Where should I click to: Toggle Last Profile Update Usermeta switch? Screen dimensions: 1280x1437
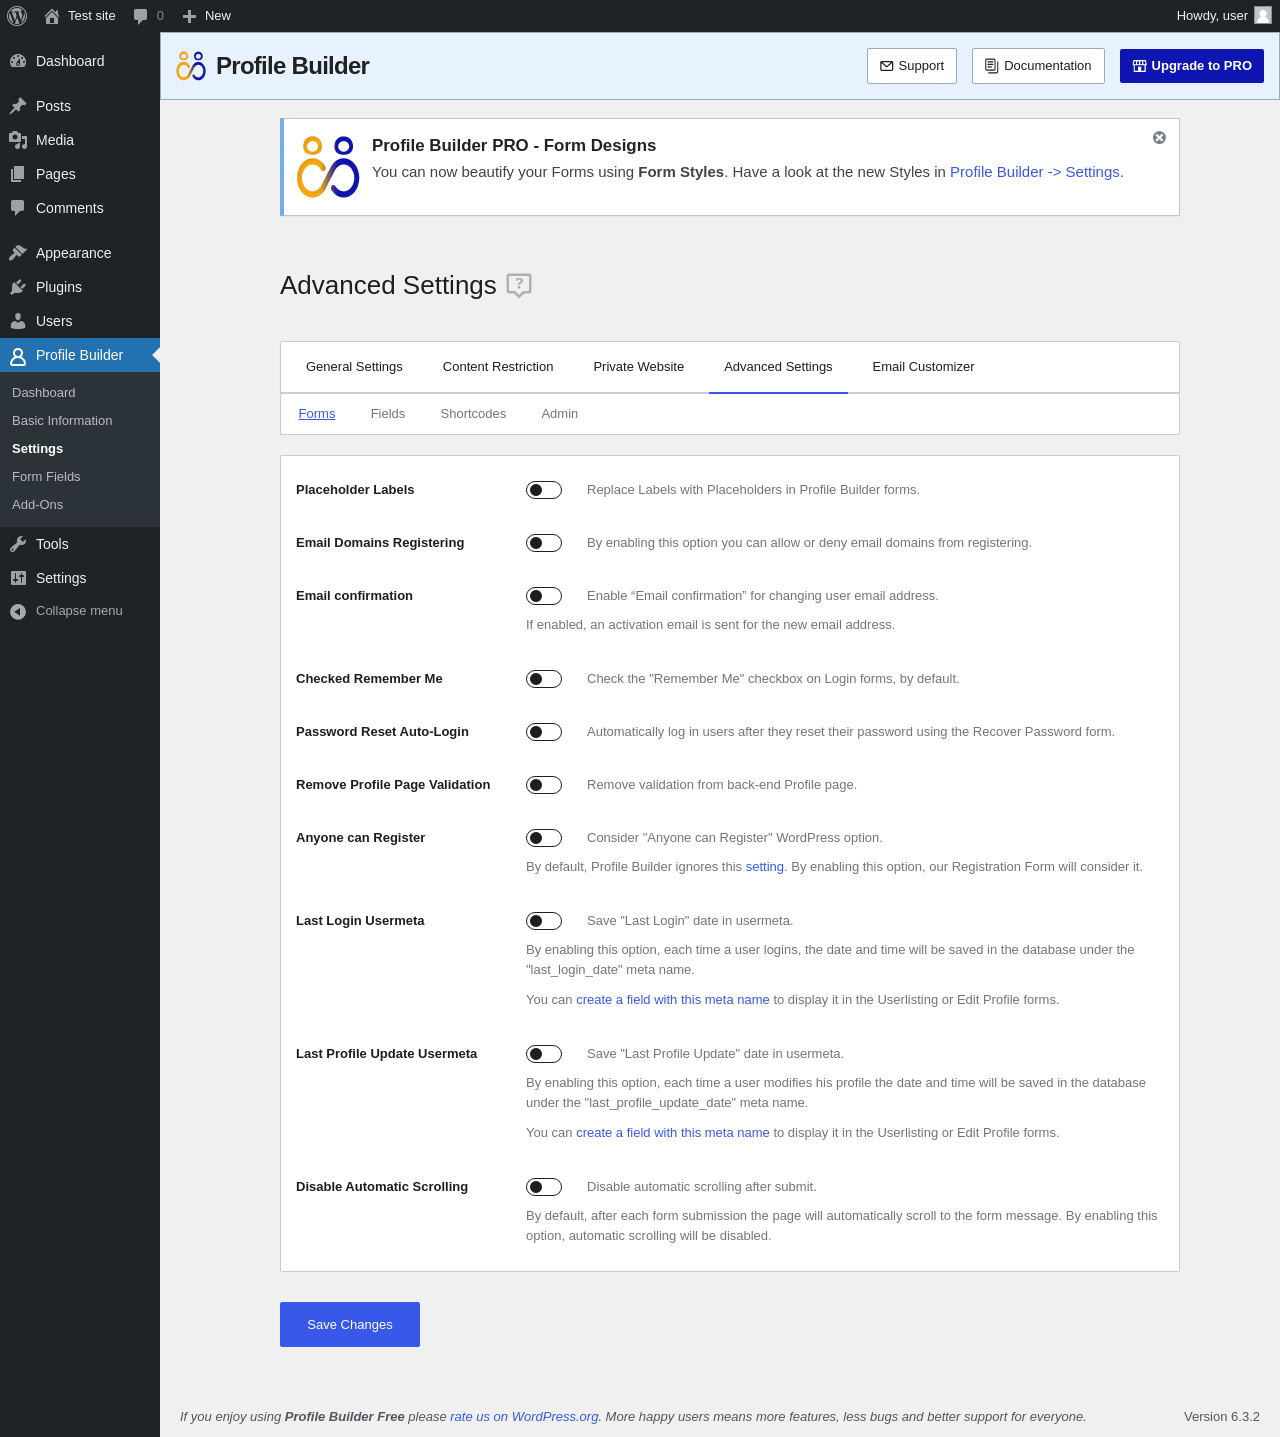(544, 1054)
